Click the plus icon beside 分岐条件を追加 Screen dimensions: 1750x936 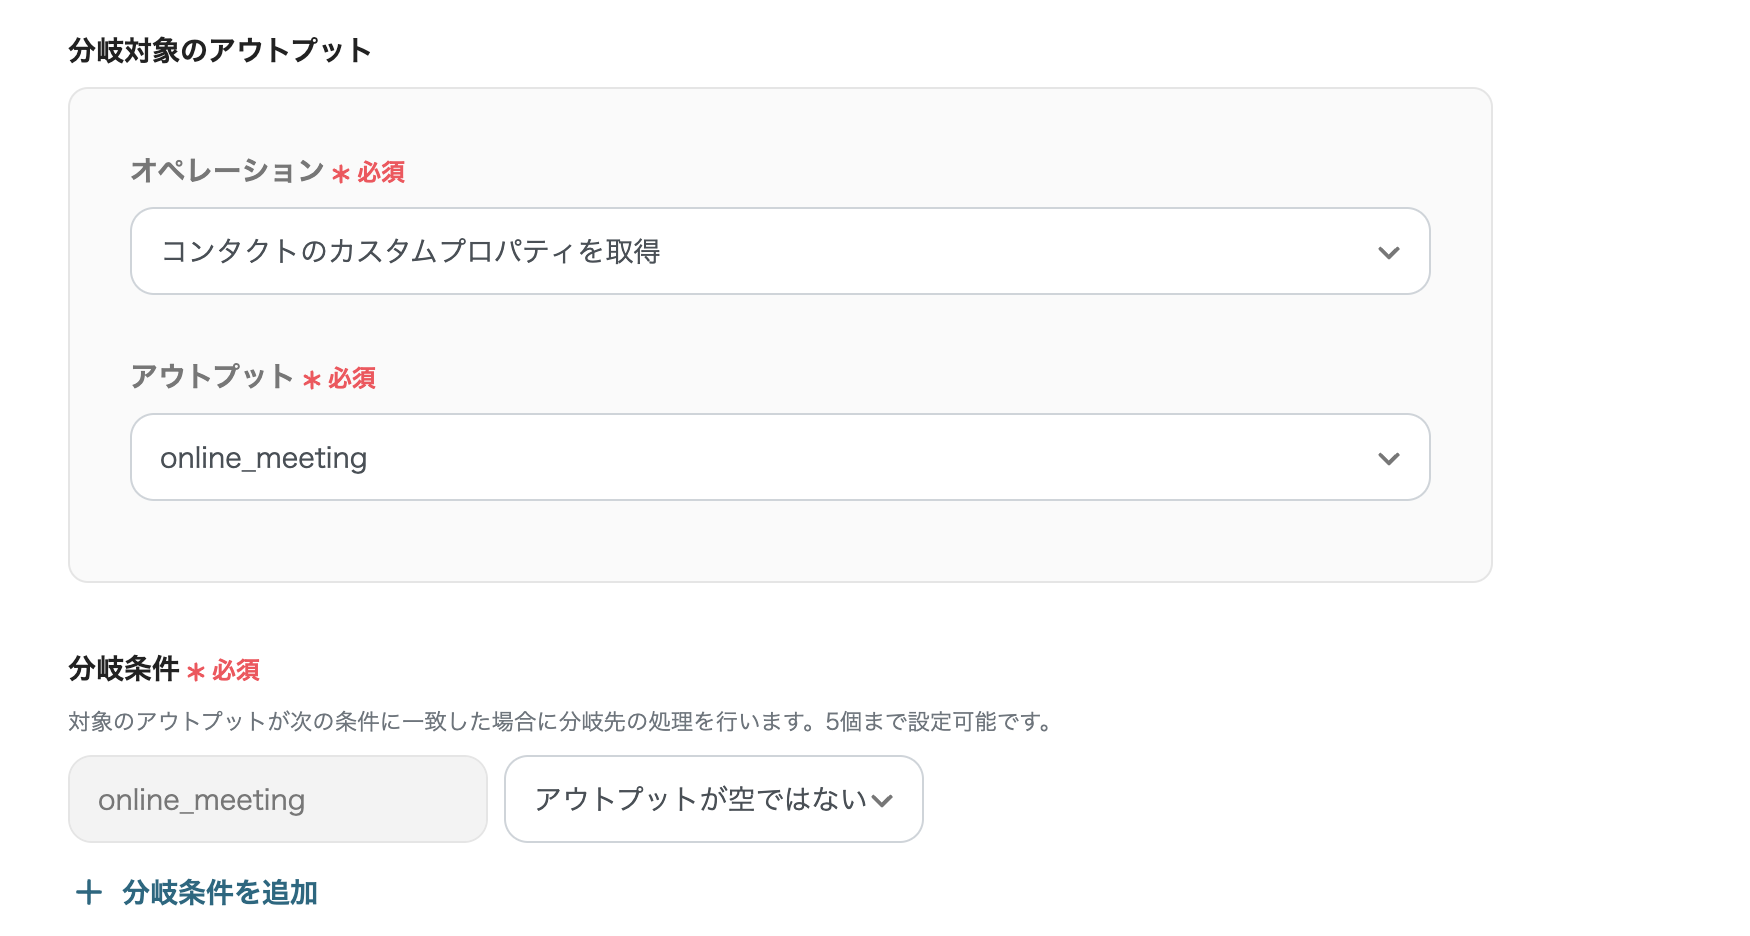(x=89, y=893)
